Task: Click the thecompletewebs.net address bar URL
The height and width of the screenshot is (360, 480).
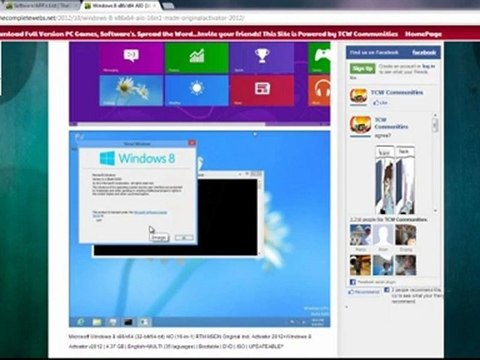Action: 122,18
